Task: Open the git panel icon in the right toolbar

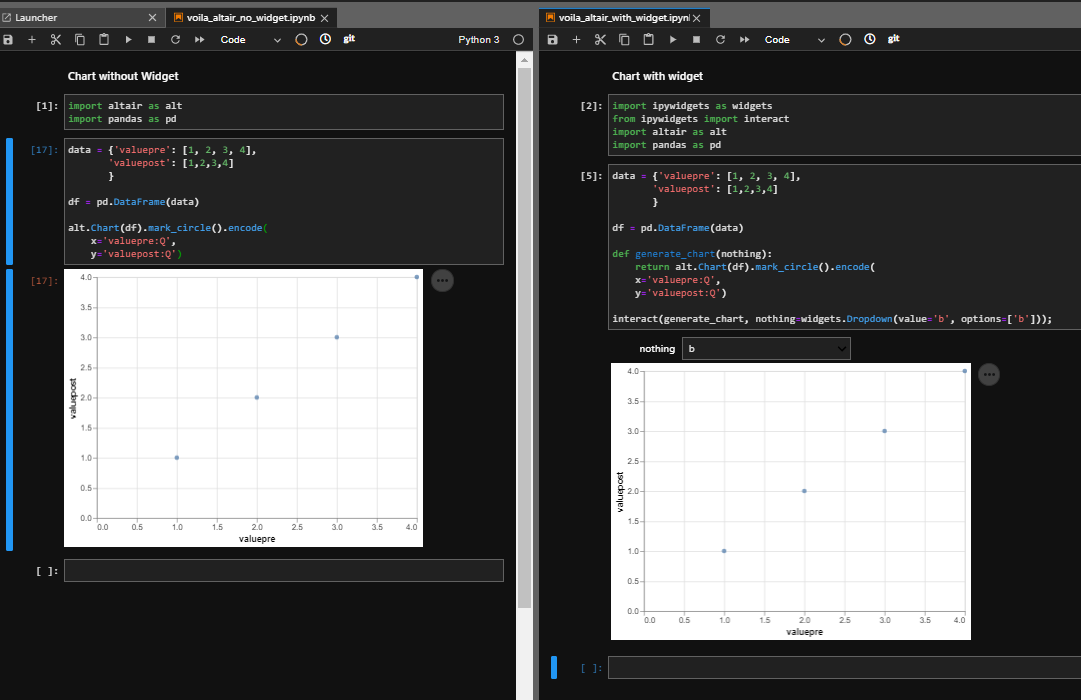Action: point(893,39)
